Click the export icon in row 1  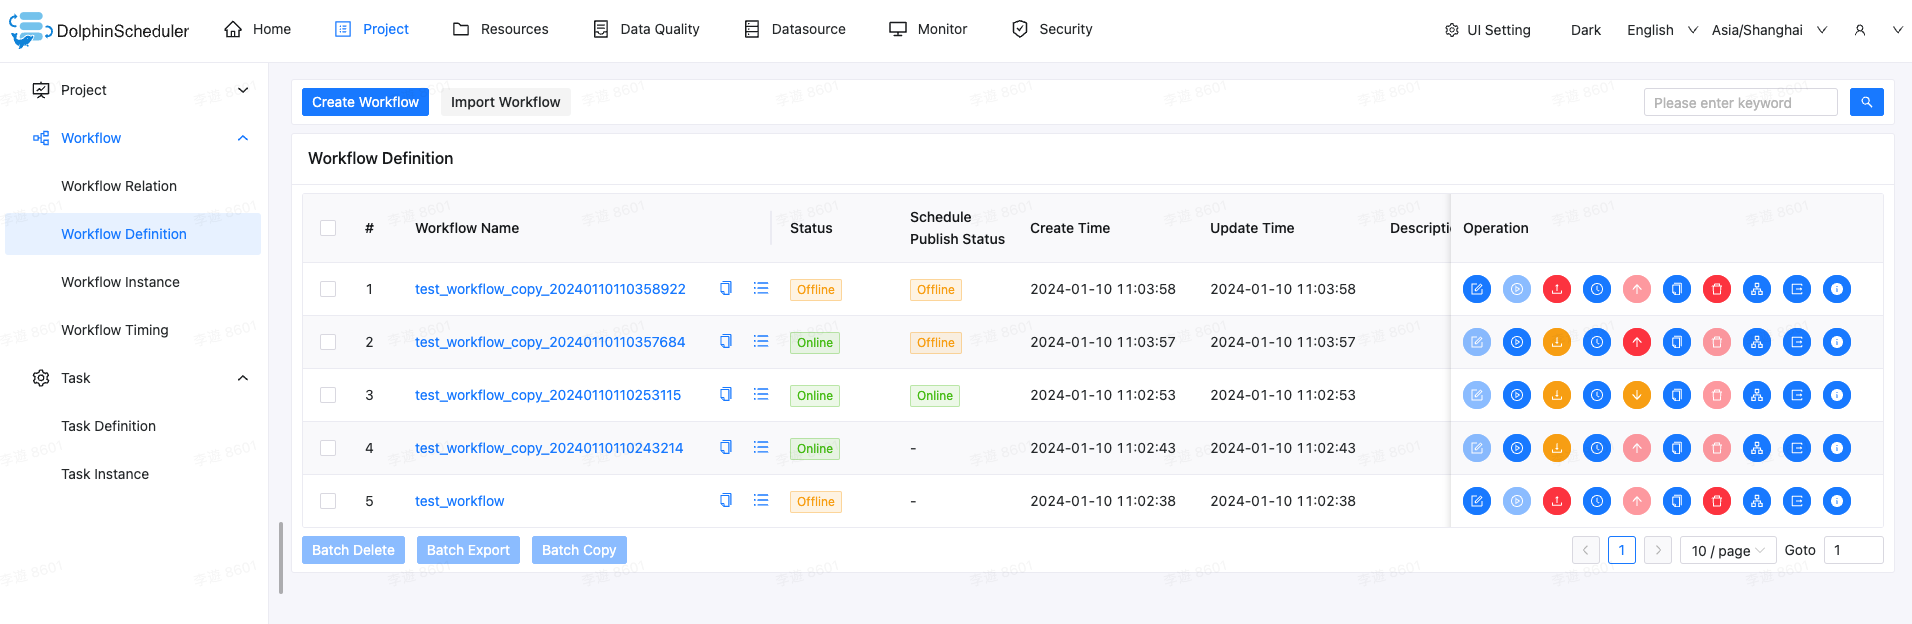(1796, 289)
